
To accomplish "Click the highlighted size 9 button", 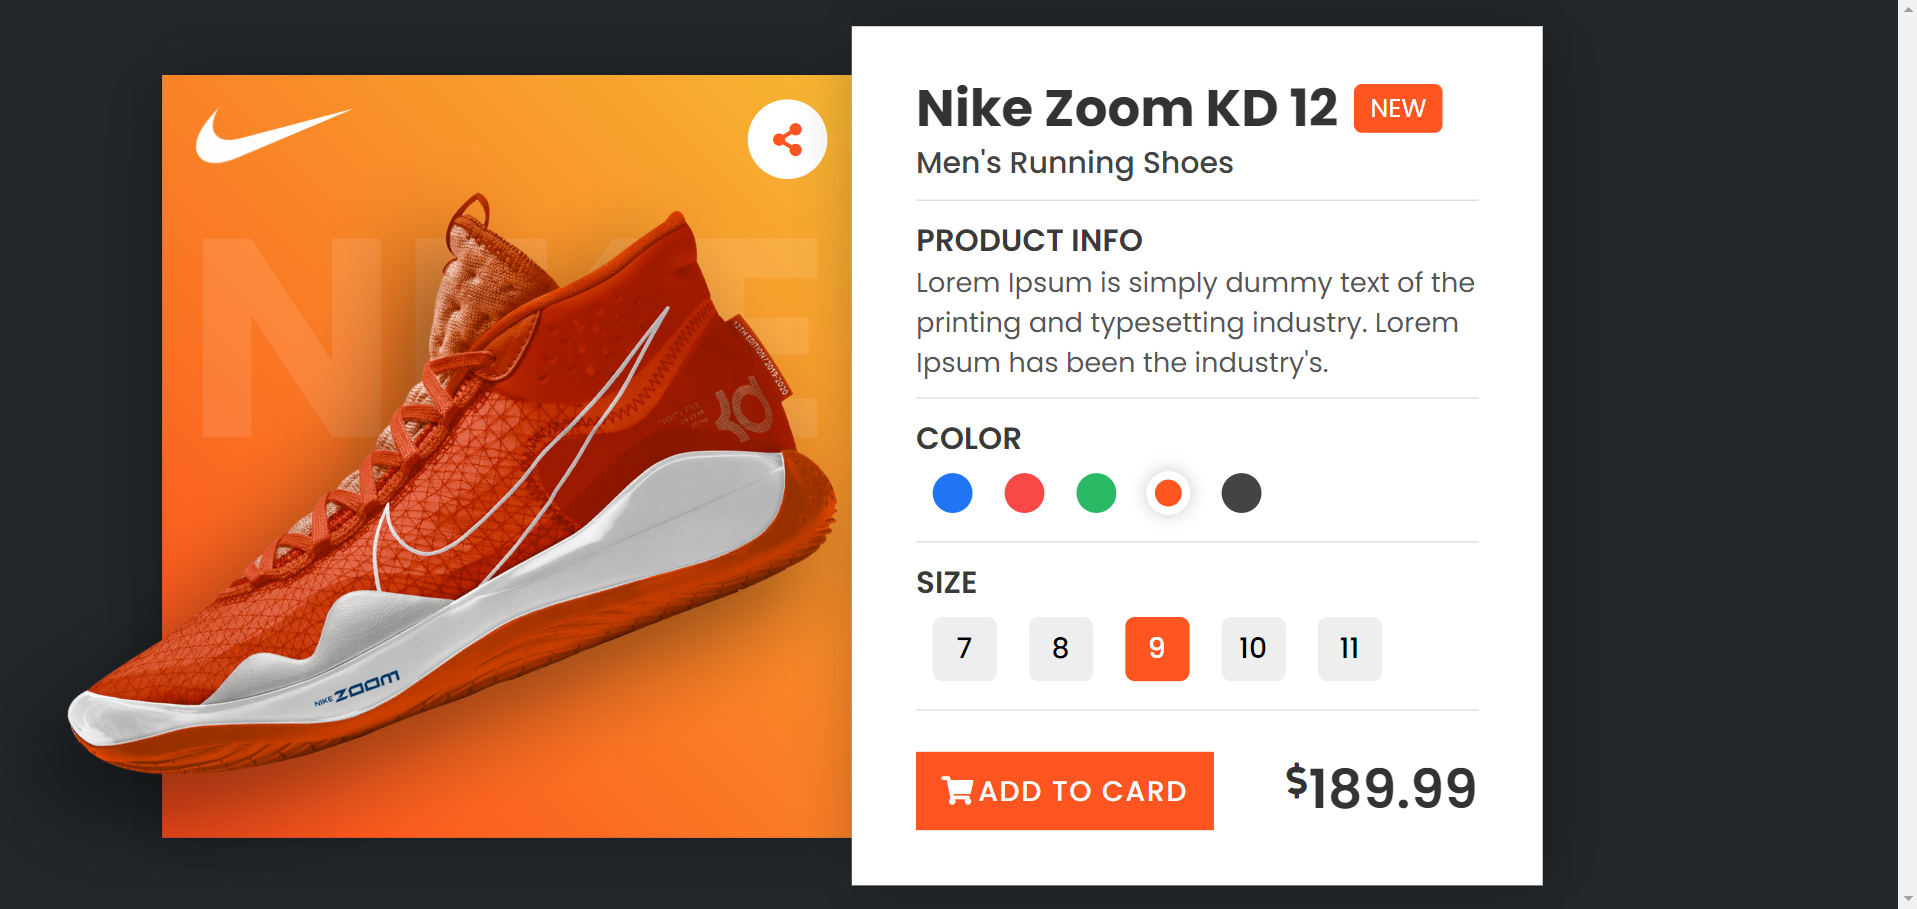I will click(x=1157, y=649).
